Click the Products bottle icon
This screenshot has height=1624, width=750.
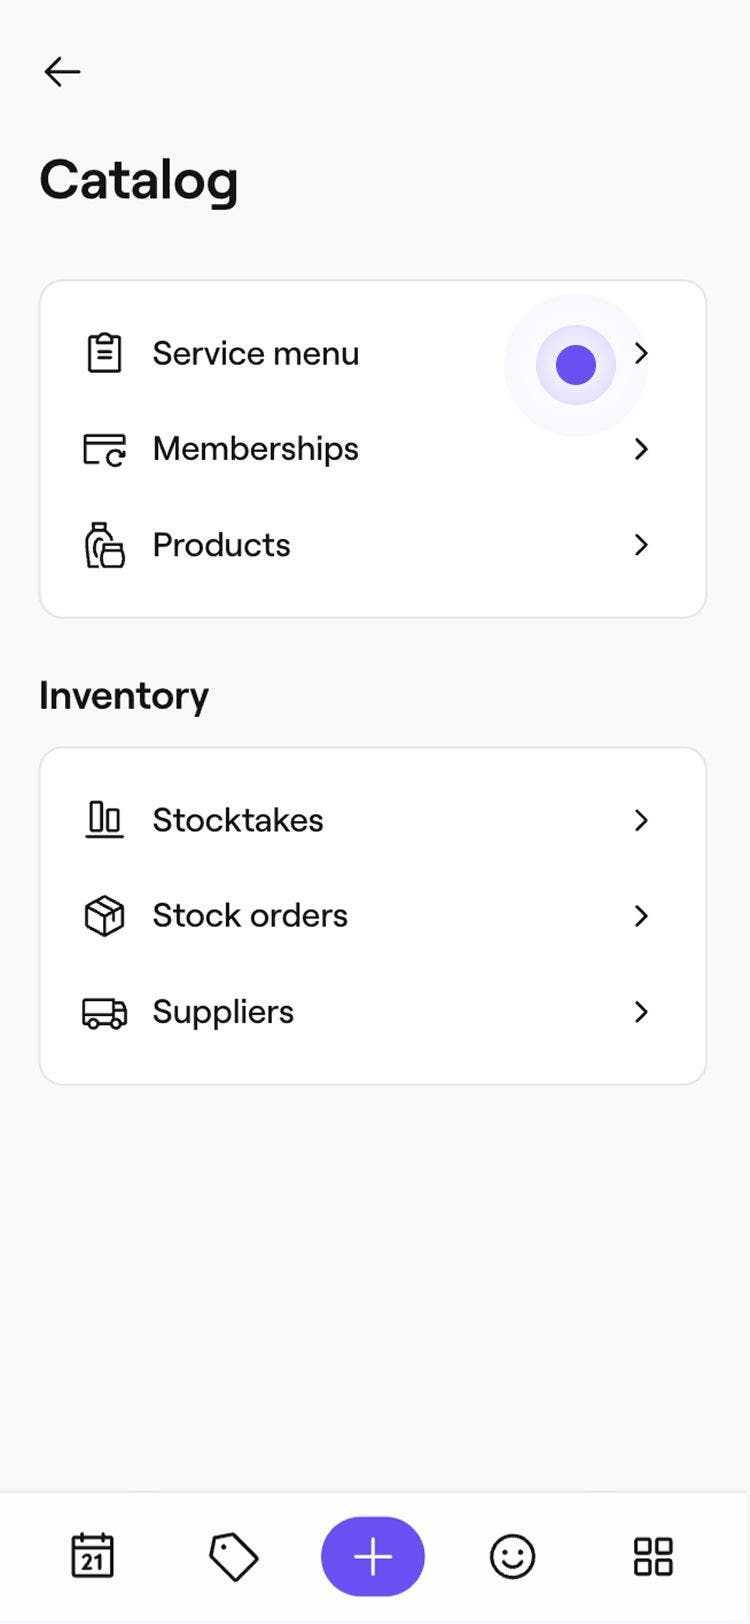click(104, 545)
